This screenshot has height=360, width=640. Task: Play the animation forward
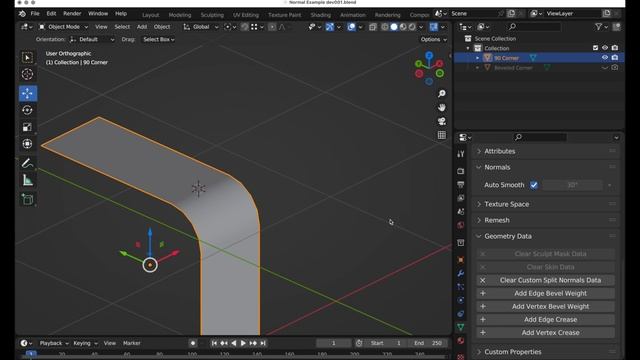[243, 343]
